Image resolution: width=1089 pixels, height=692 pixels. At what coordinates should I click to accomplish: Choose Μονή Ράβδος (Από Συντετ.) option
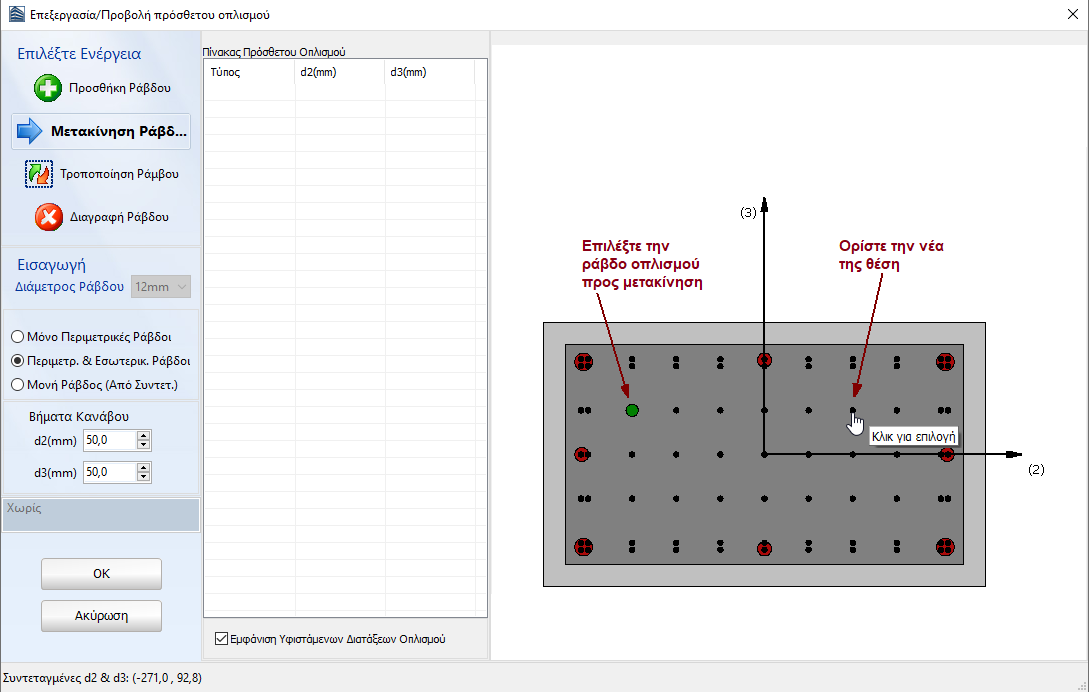[x=17, y=384]
